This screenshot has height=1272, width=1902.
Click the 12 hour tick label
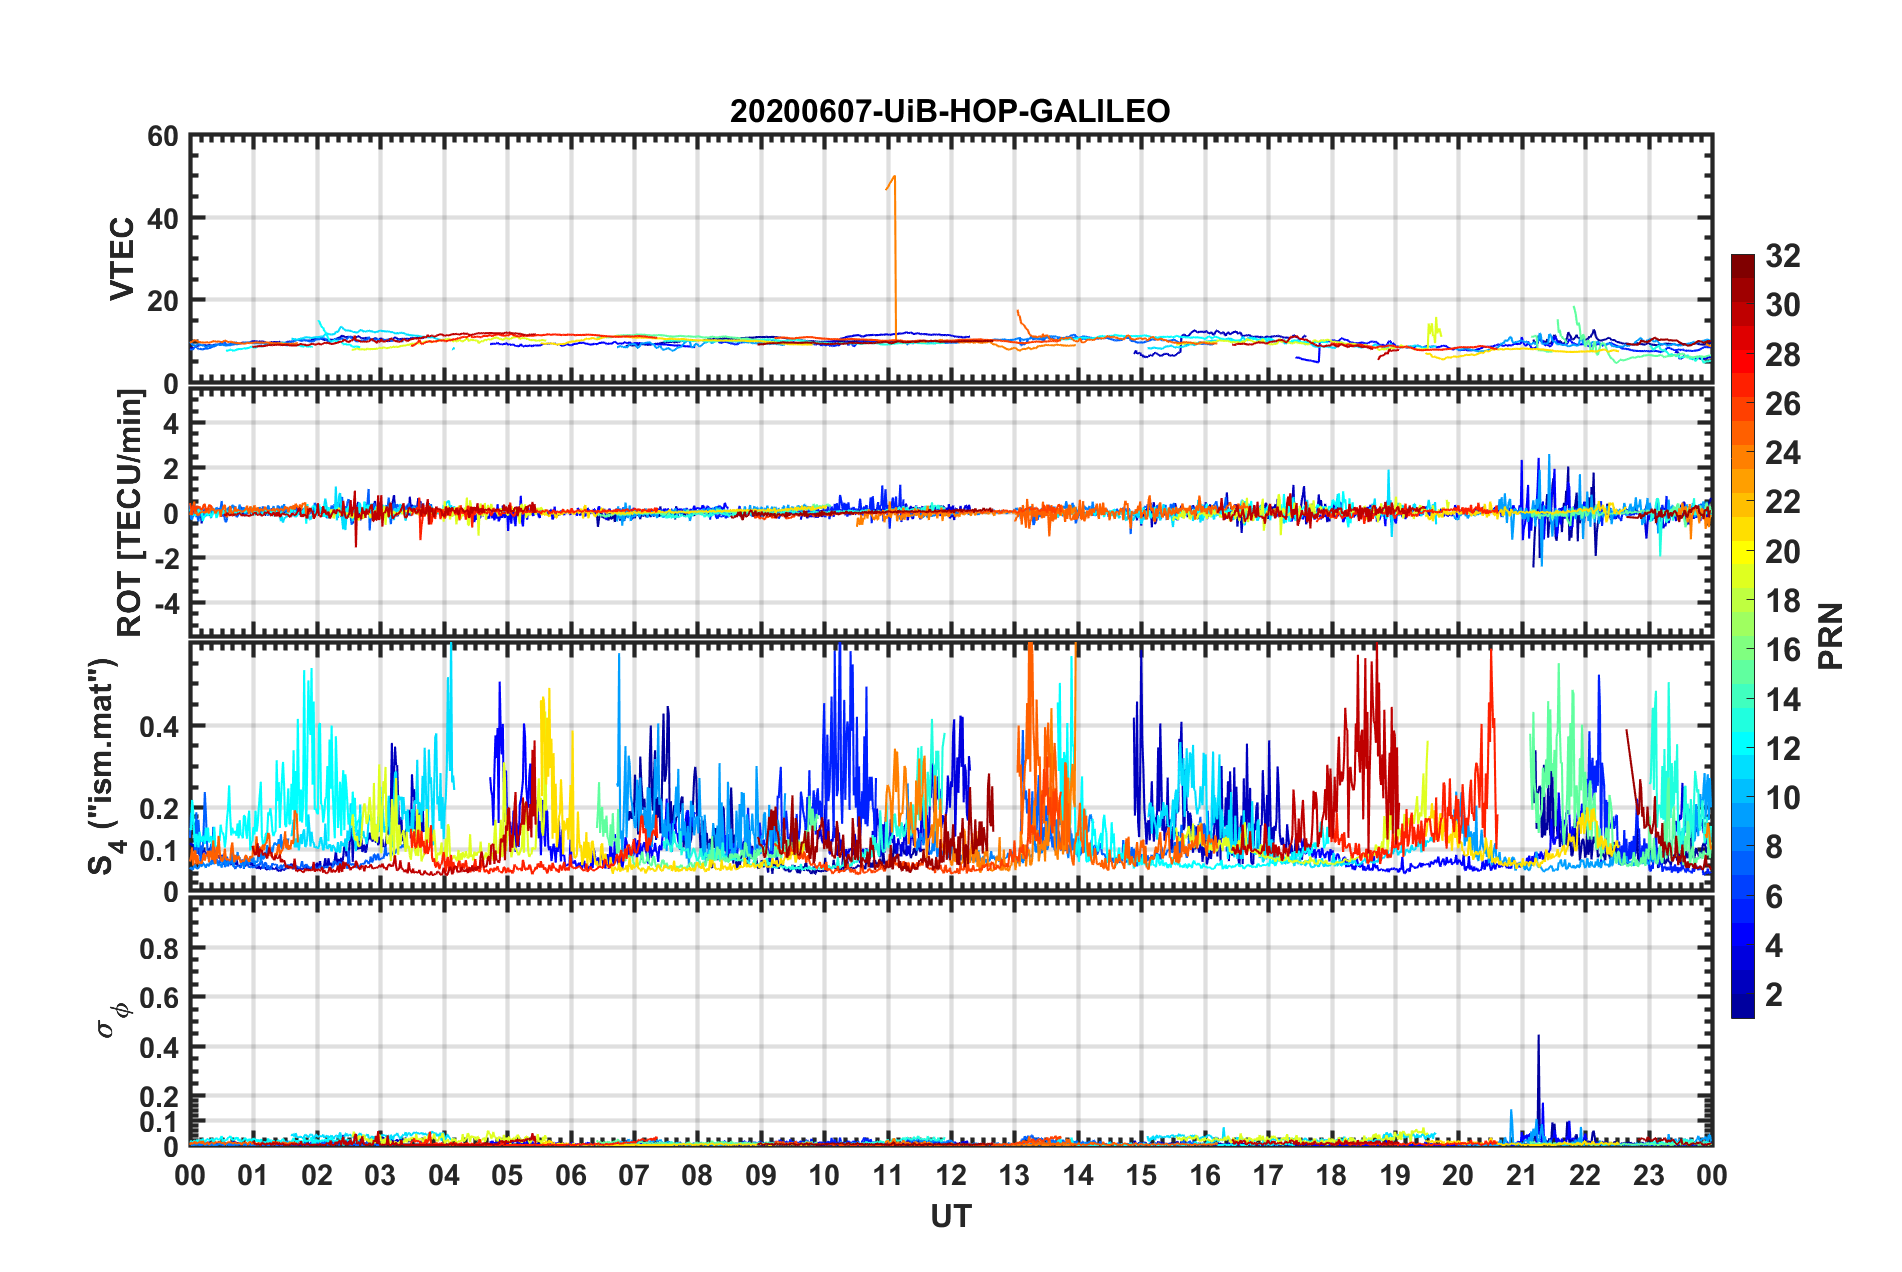[x=951, y=1175]
